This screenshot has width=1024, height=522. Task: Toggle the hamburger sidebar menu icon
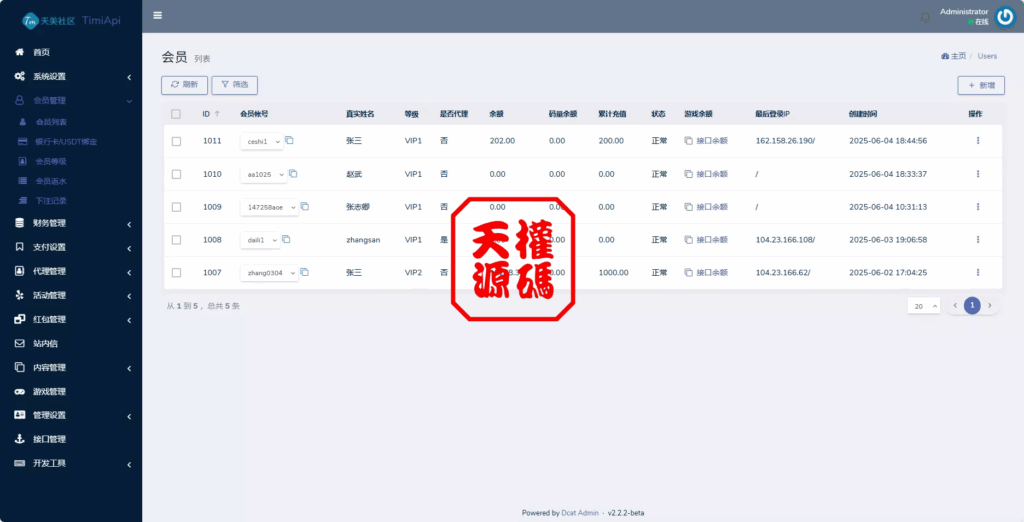pyautogui.click(x=157, y=16)
